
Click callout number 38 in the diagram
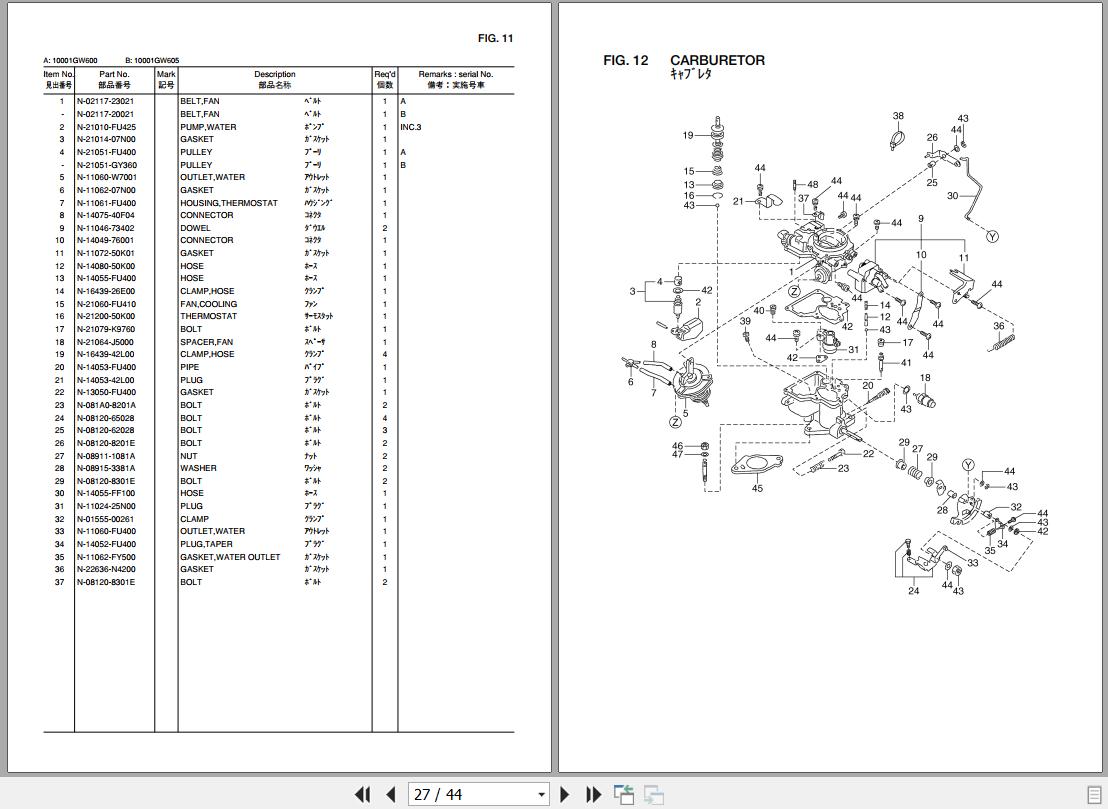pyautogui.click(x=898, y=116)
